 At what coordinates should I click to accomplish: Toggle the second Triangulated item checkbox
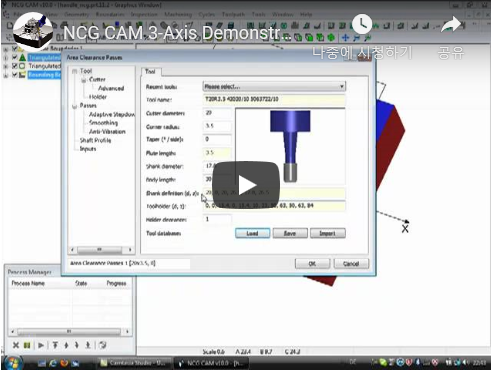pyautogui.click(x=15, y=66)
